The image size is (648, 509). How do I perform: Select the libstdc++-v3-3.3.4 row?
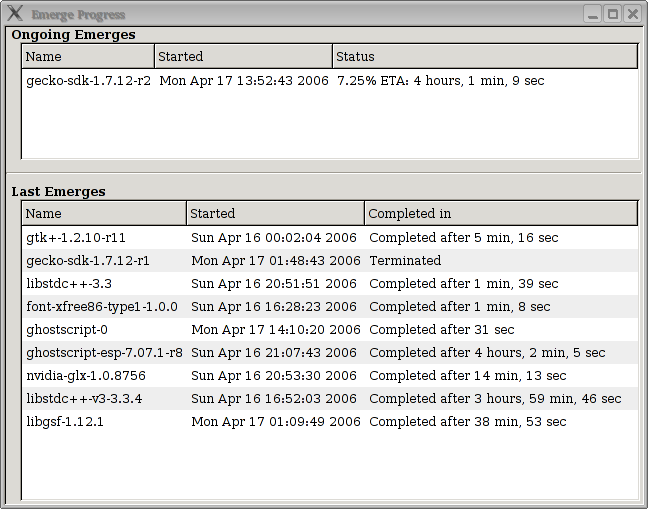330,399
